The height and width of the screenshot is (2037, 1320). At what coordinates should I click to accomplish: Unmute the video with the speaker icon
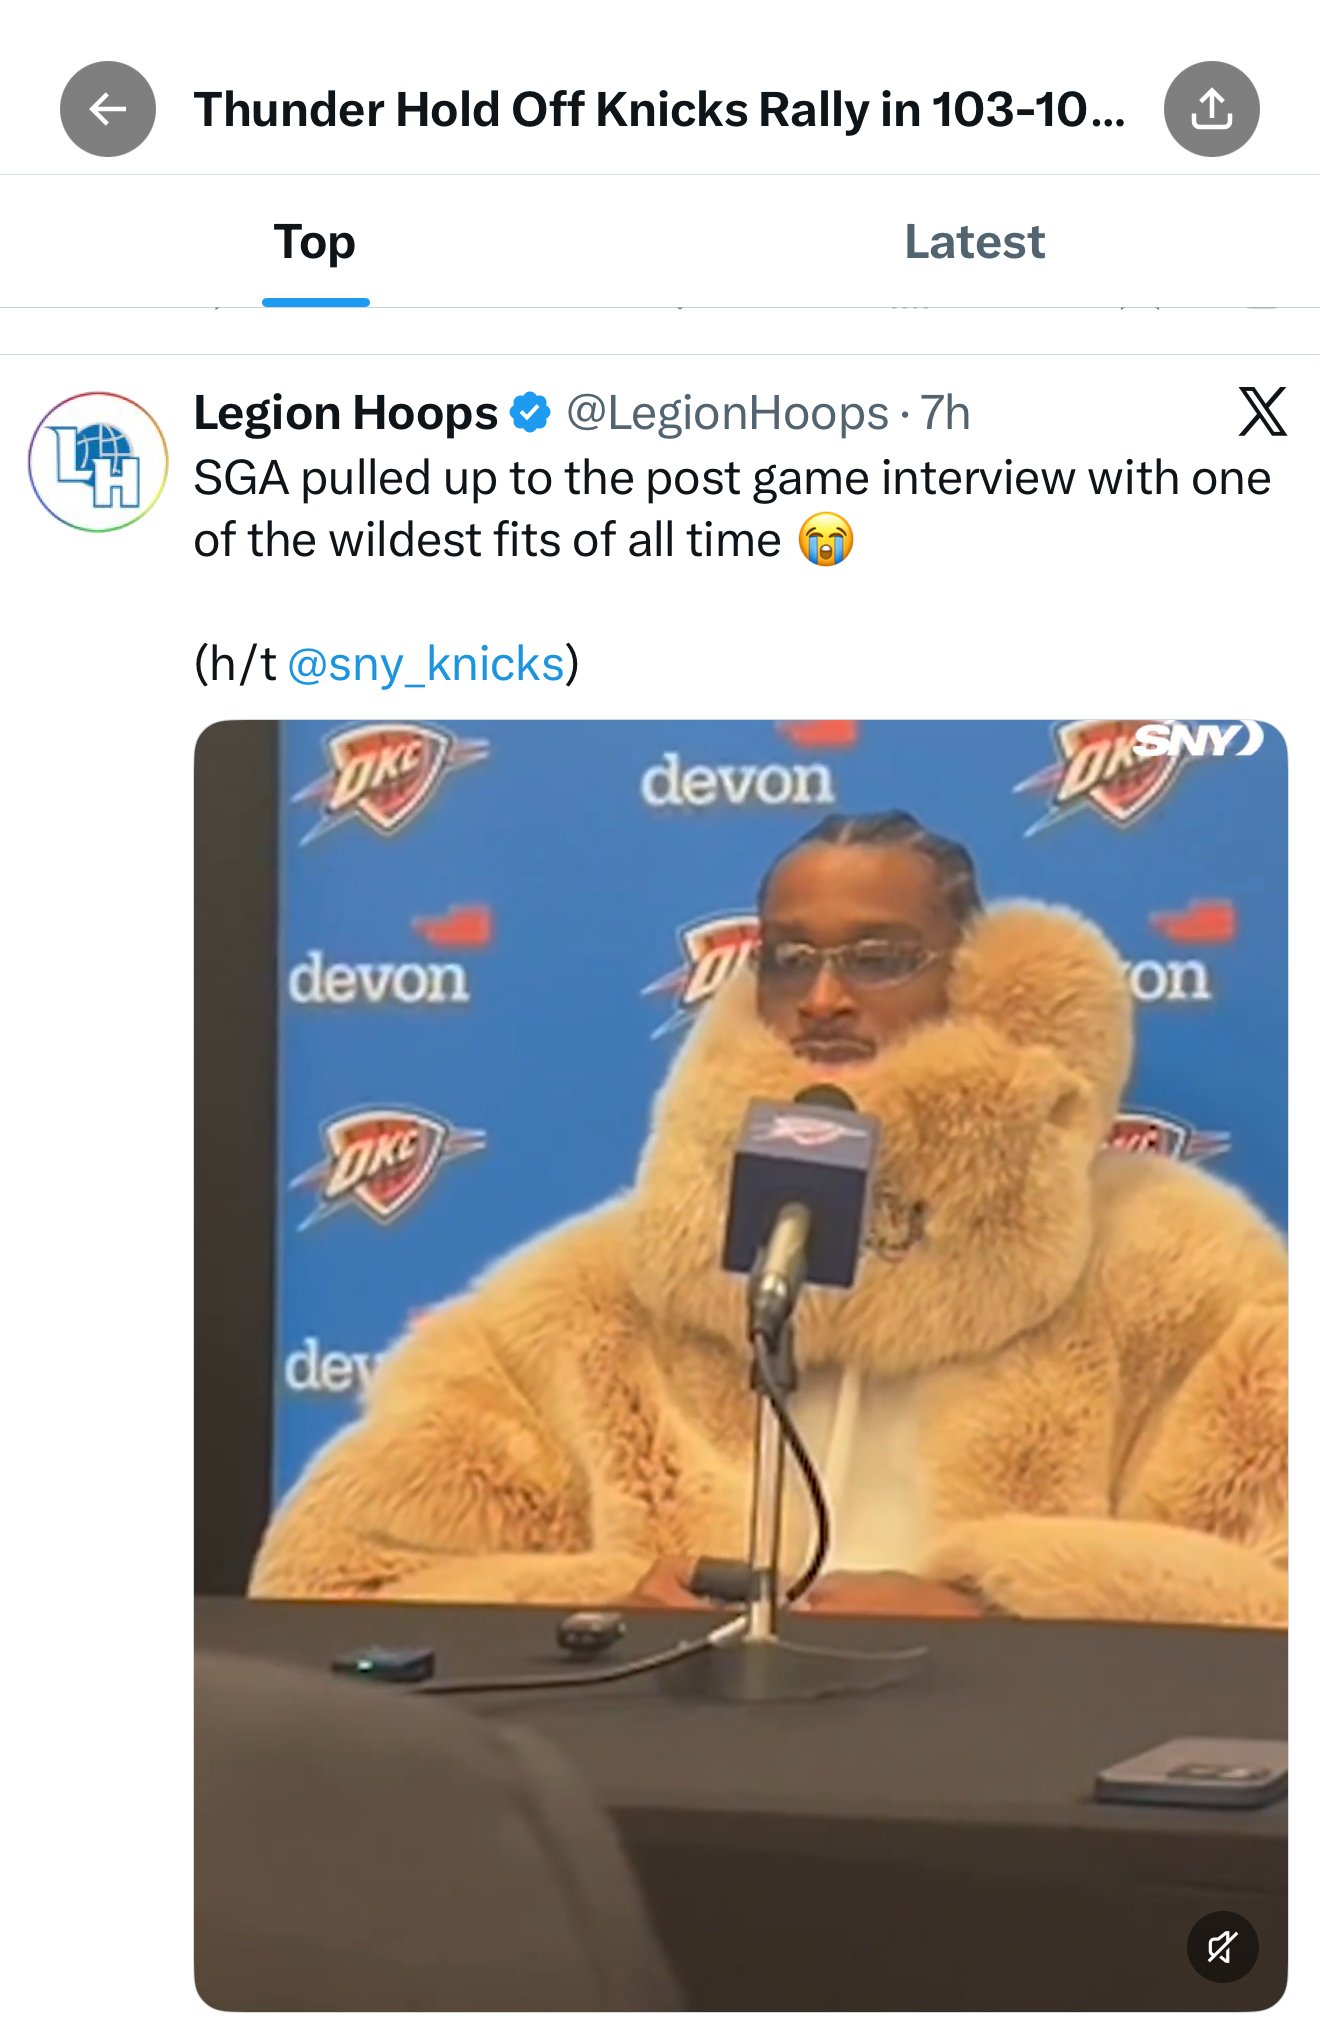click(1222, 1947)
